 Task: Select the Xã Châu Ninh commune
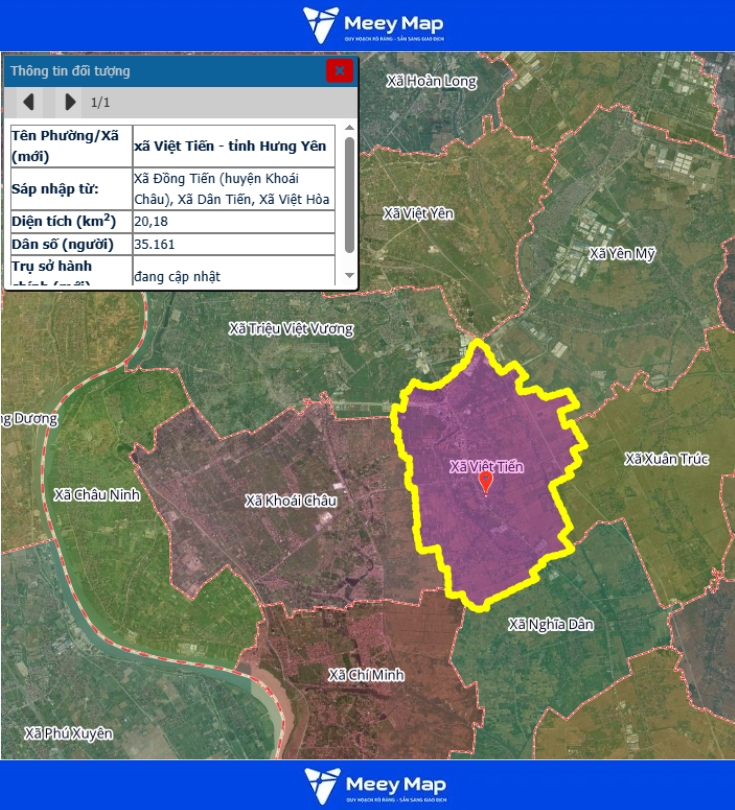(97, 495)
